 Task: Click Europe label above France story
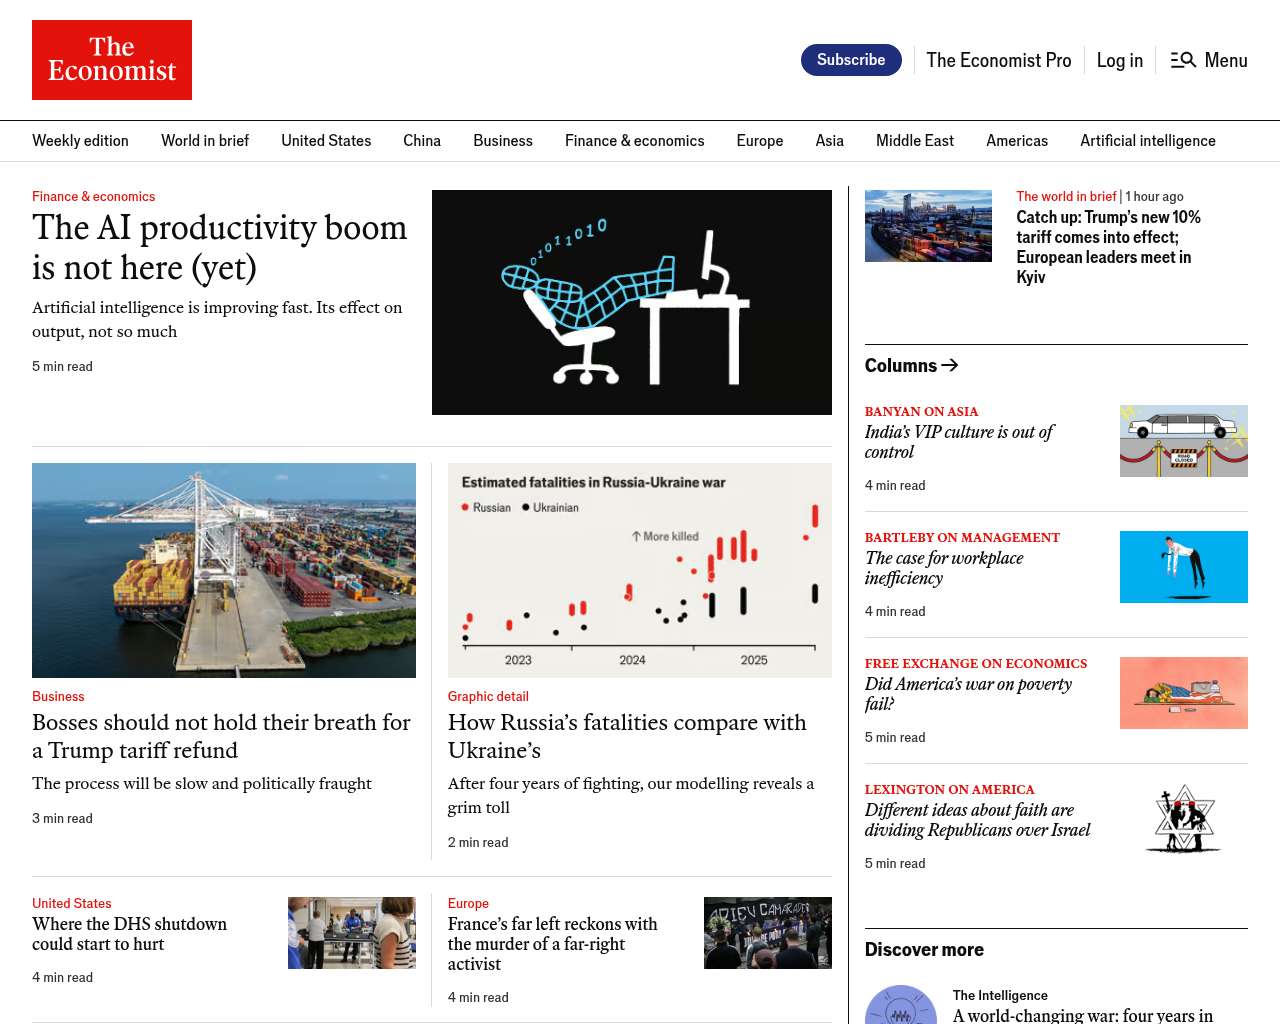point(468,904)
